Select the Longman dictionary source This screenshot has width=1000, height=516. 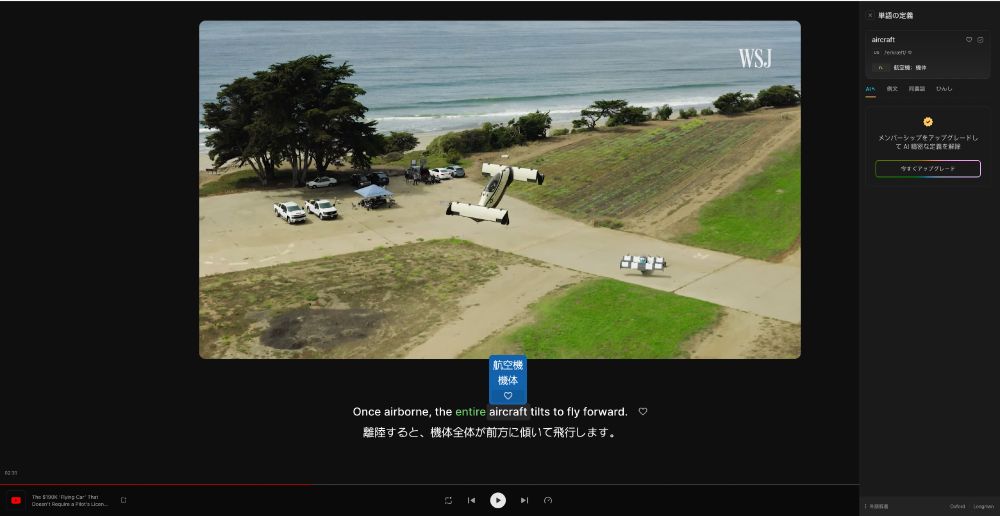pos(983,506)
